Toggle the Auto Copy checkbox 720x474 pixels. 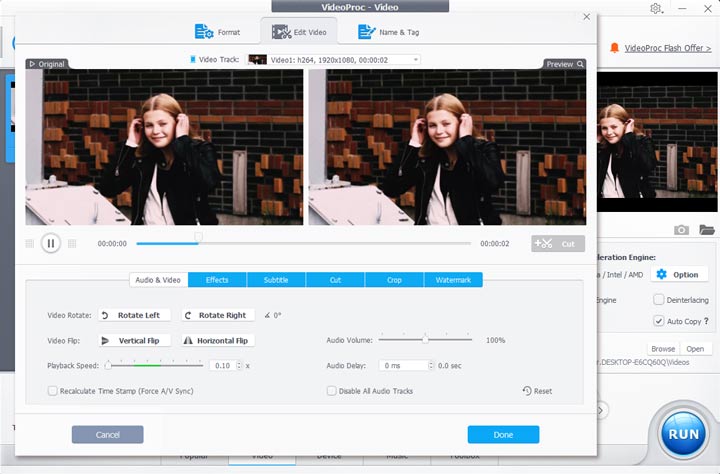coord(658,321)
